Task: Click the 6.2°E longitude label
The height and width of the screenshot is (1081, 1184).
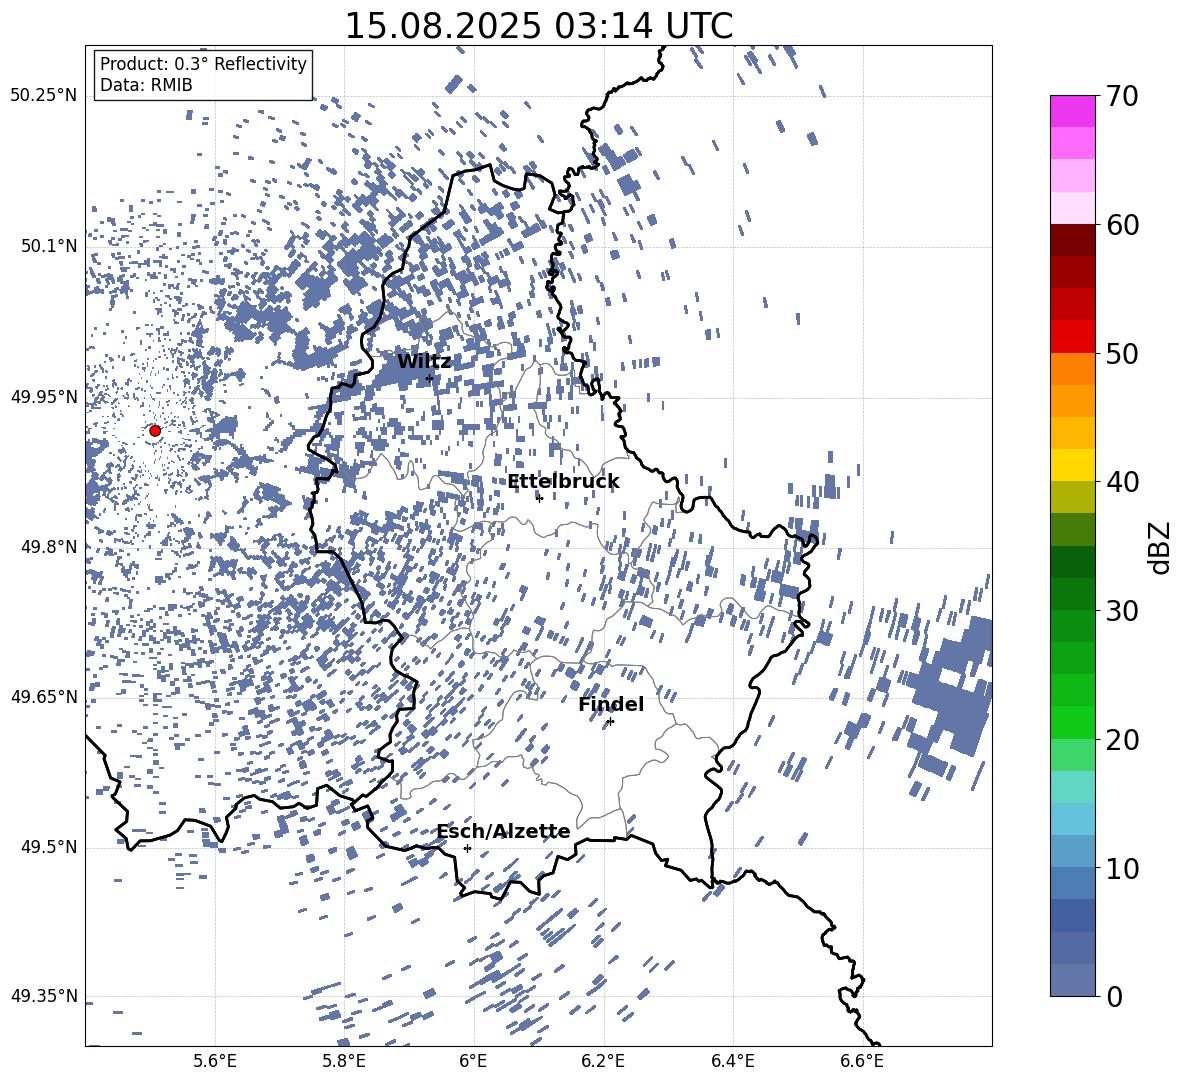Action: [603, 1061]
